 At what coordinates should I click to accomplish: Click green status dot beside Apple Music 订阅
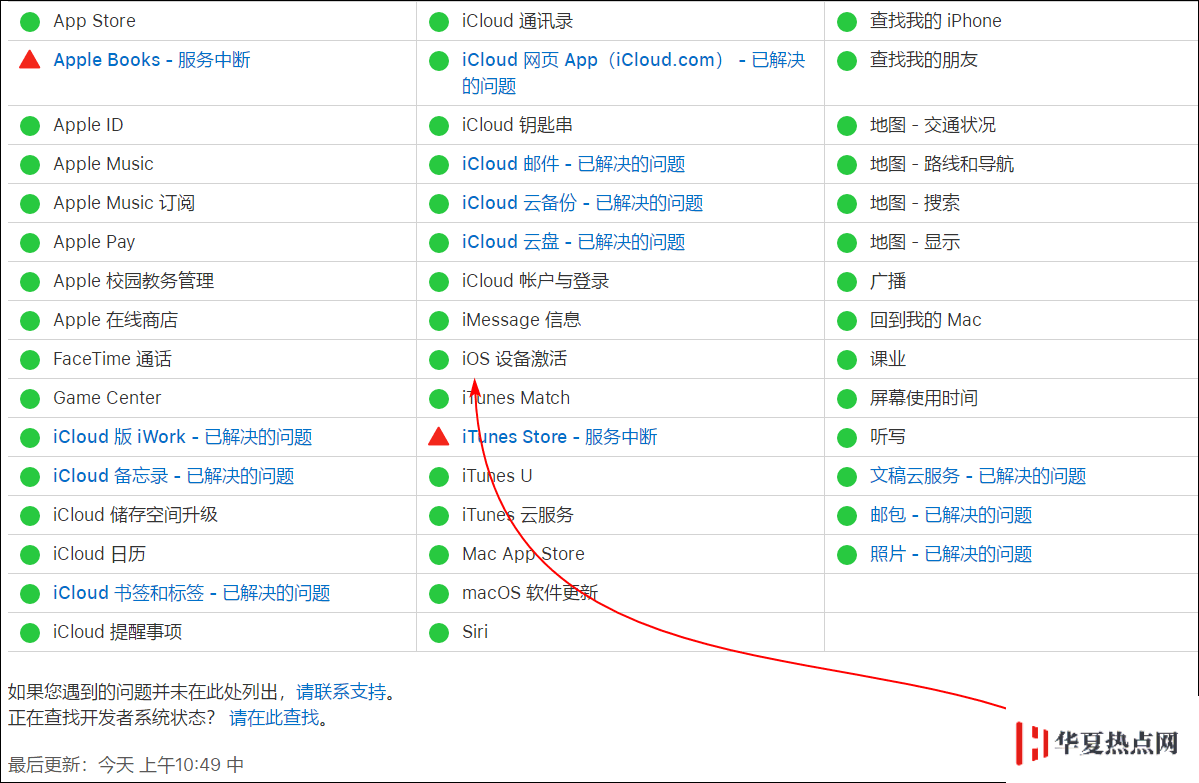pyautogui.click(x=30, y=203)
